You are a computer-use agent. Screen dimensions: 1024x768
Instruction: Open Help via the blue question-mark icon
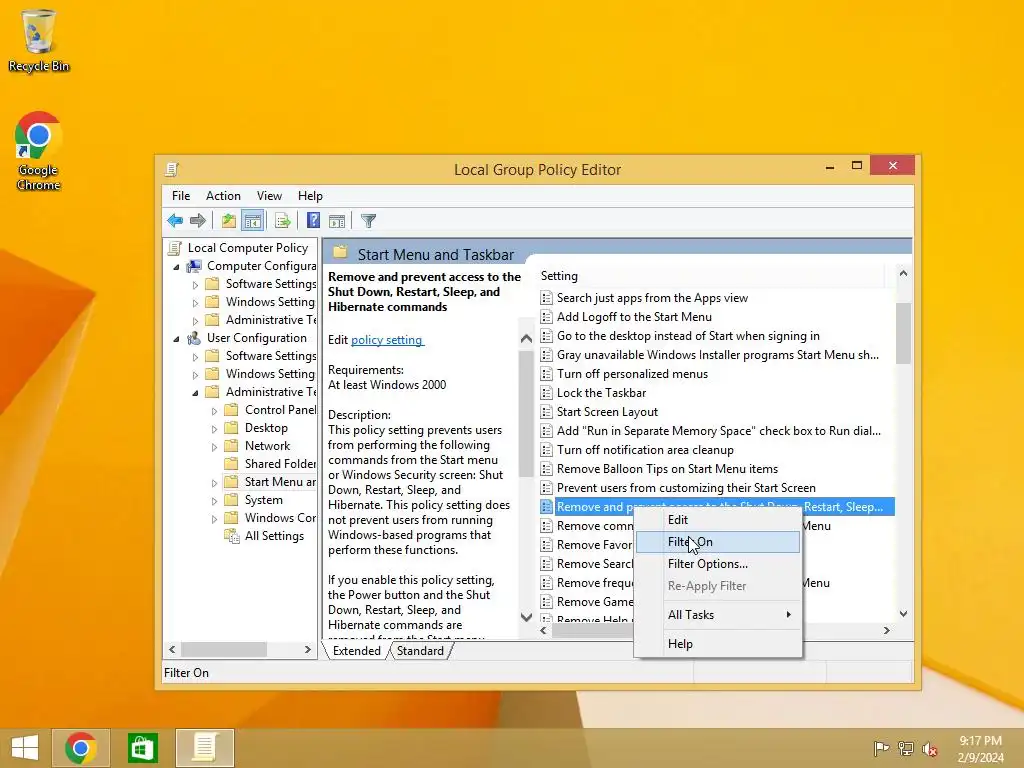[313, 221]
